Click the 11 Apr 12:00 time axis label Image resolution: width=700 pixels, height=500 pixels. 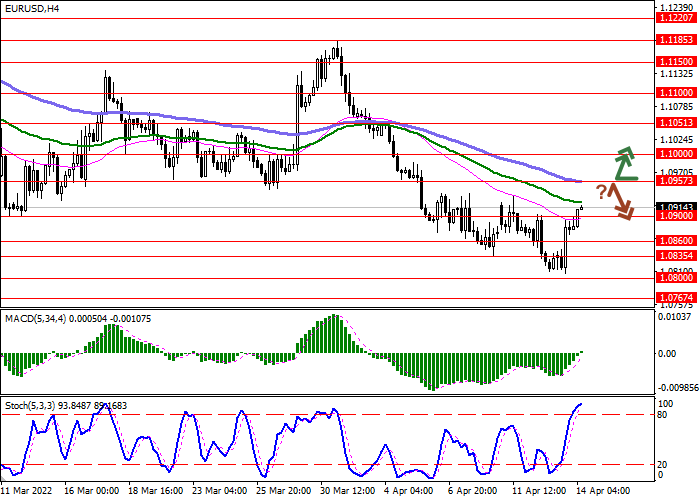tap(541, 491)
